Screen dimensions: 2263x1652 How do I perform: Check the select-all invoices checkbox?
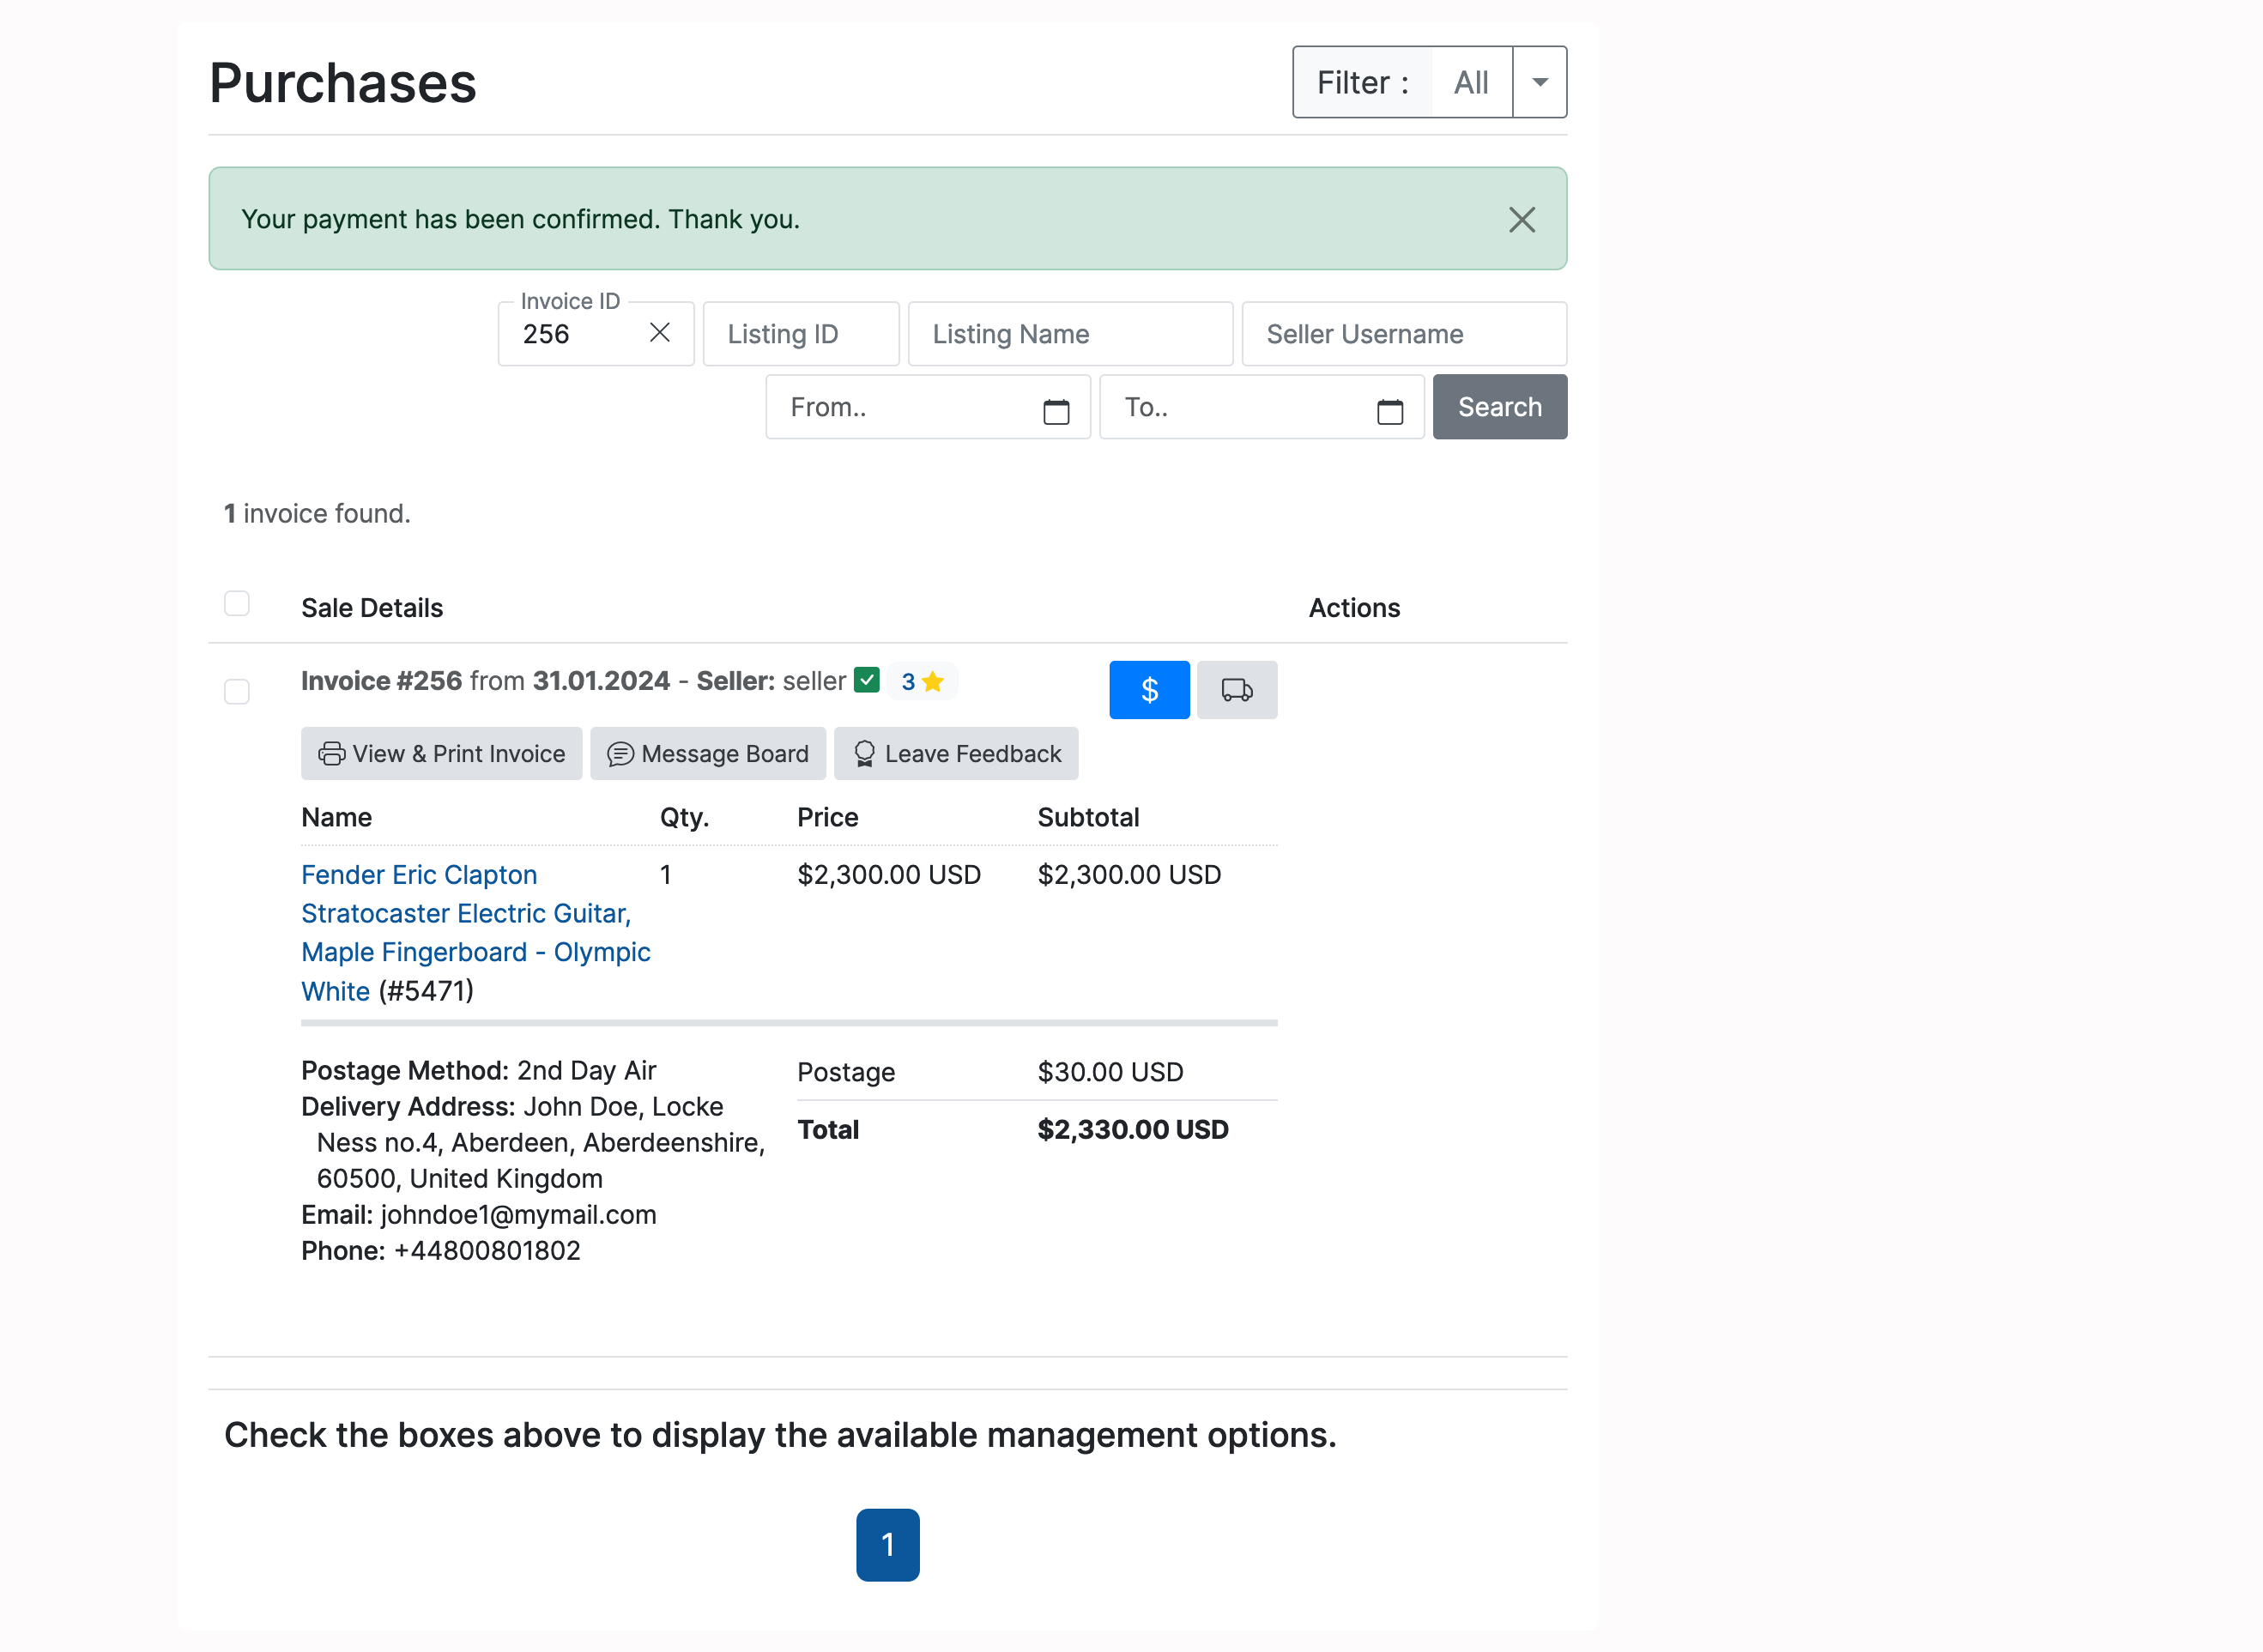[237, 604]
